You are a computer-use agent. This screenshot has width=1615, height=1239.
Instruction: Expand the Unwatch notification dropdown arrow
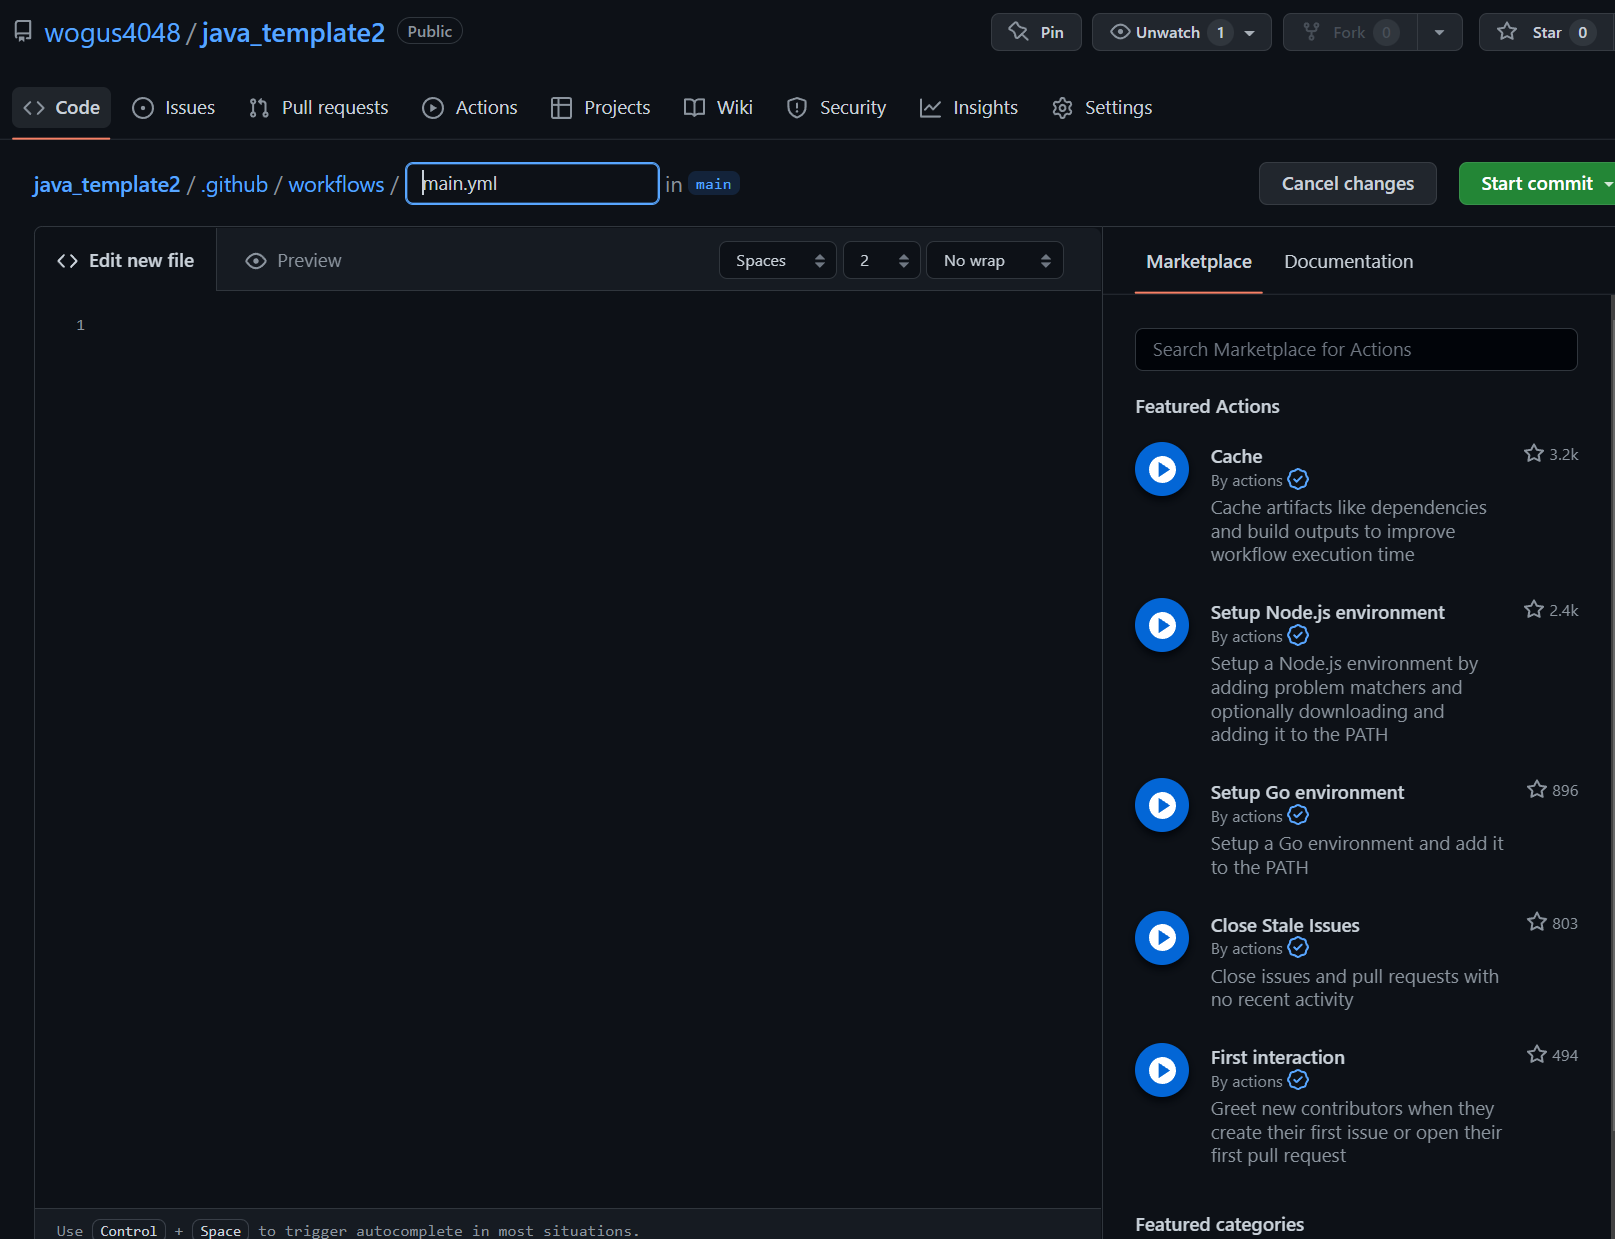coord(1250,32)
